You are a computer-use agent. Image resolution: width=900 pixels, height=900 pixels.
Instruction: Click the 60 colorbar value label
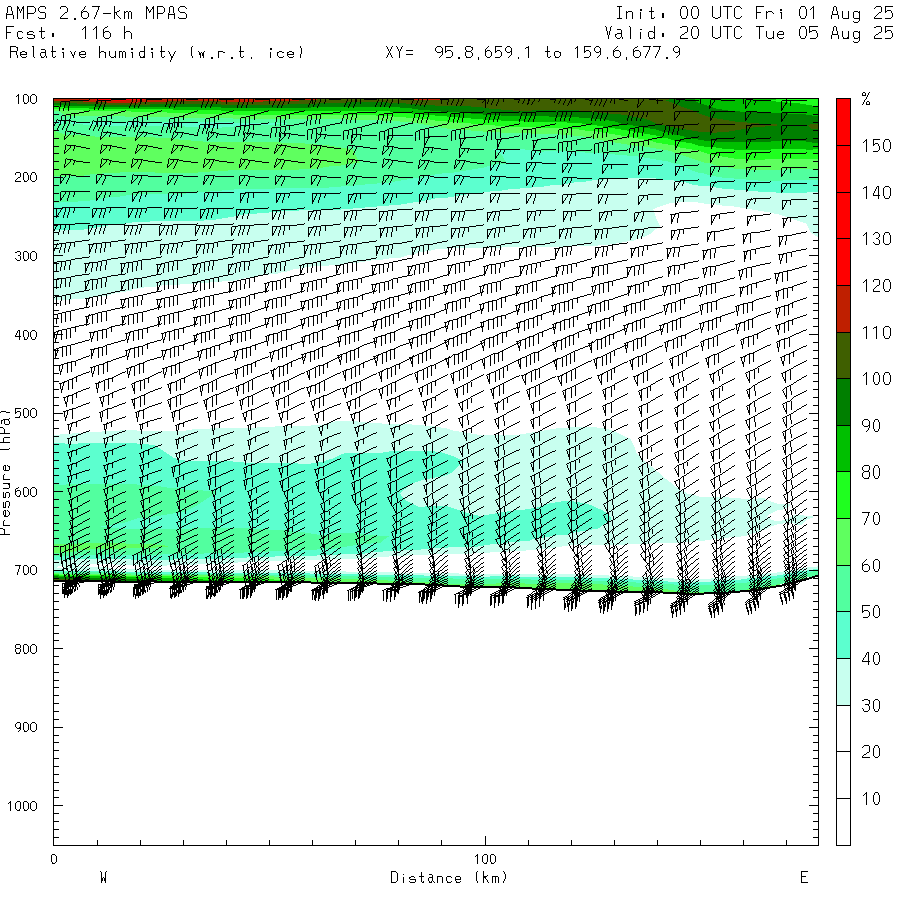(871, 565)
